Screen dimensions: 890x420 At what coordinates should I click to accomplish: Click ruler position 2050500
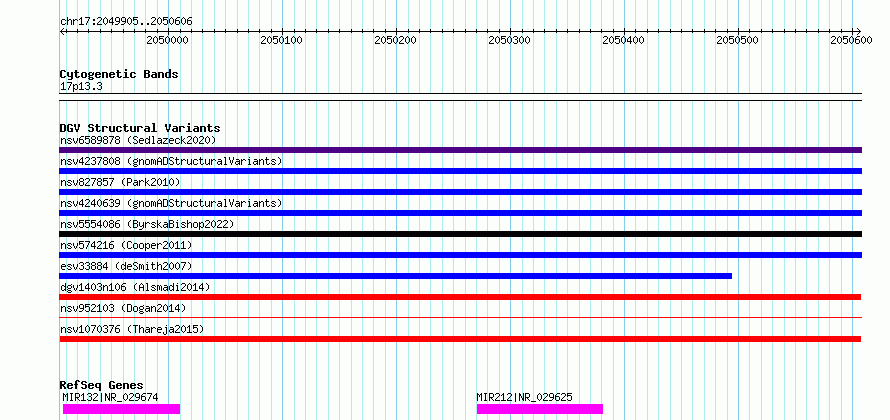pyautogui.click(x=737, y=40)
